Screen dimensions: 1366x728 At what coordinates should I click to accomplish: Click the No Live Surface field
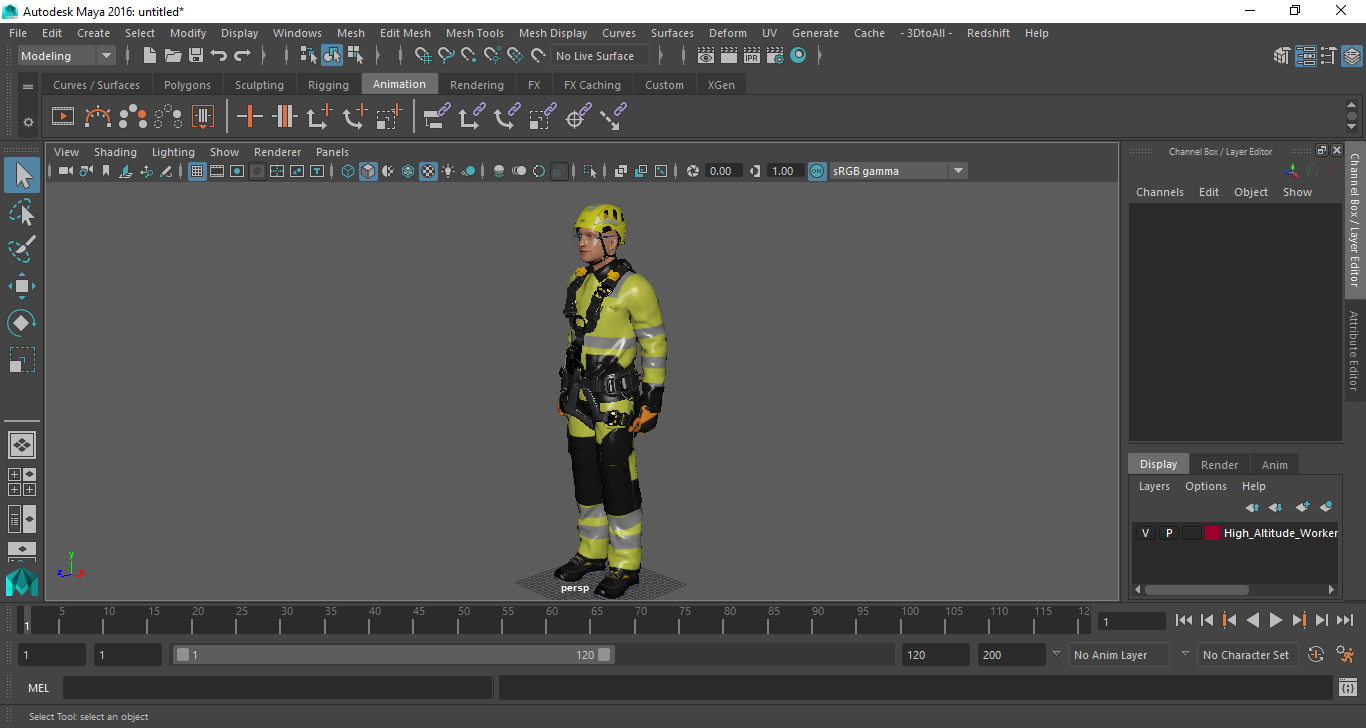(600, 56)
